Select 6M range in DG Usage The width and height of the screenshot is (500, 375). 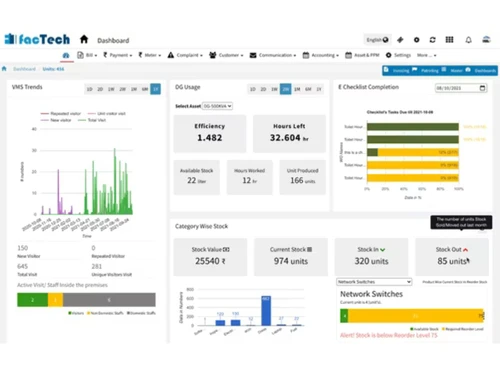coord(308,89)
